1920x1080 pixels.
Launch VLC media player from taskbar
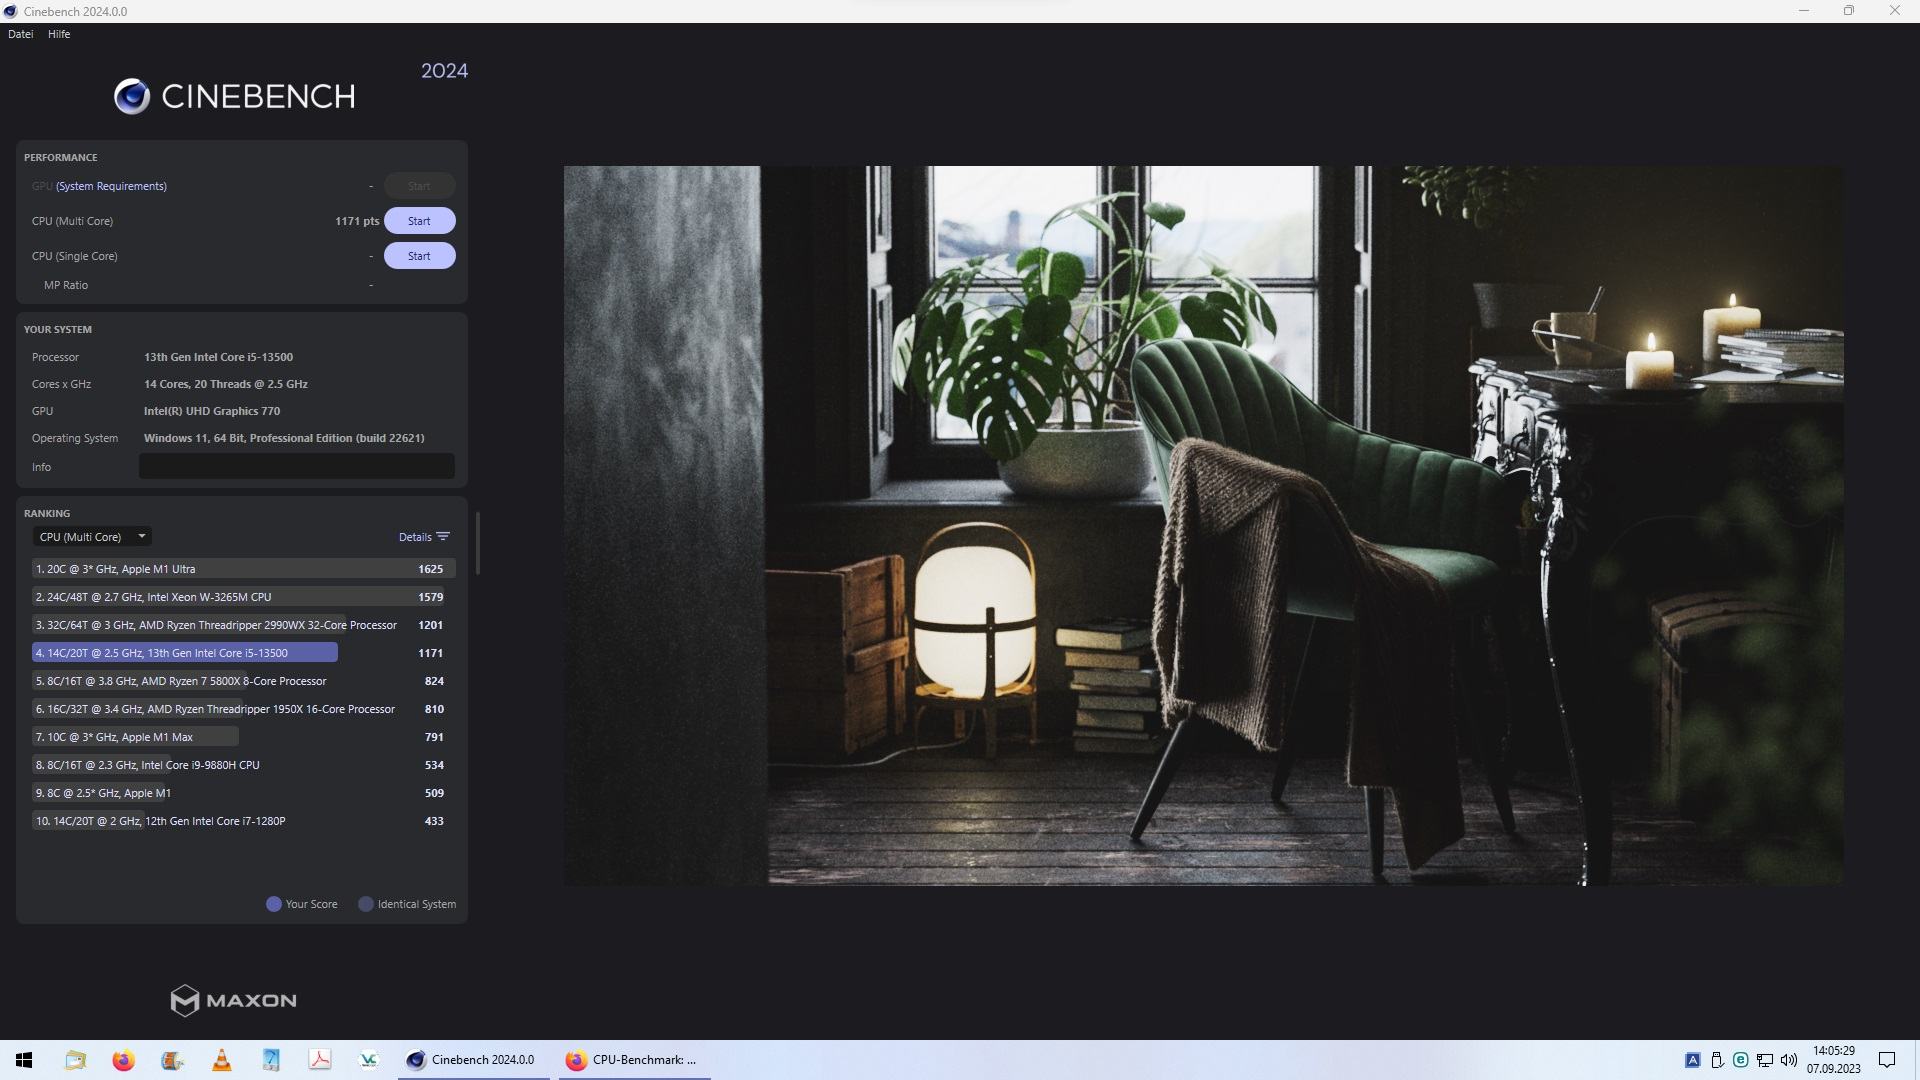(x=222, y=1060)
